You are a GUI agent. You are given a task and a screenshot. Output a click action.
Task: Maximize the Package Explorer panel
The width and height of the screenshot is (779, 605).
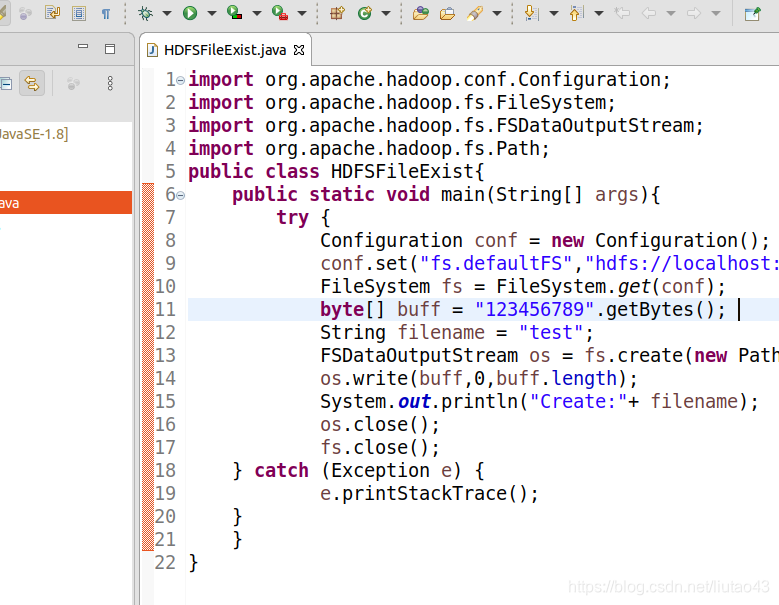click(110, 49)
